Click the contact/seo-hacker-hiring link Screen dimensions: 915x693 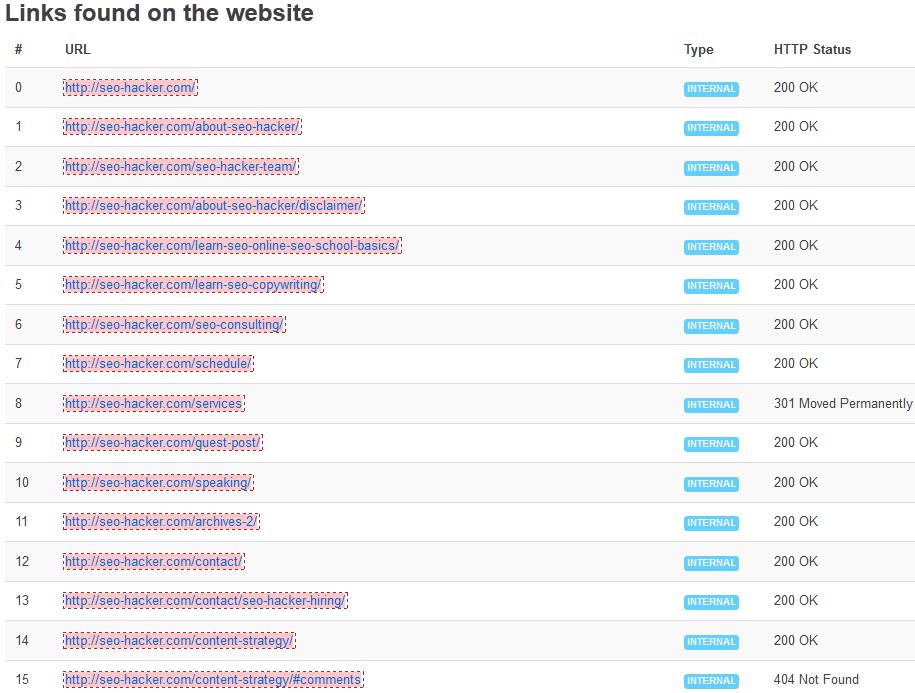click(205, 601)
